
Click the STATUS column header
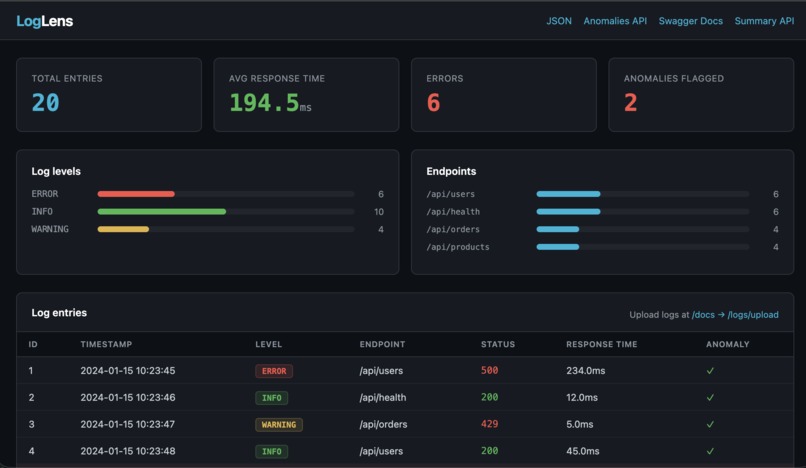498,344
